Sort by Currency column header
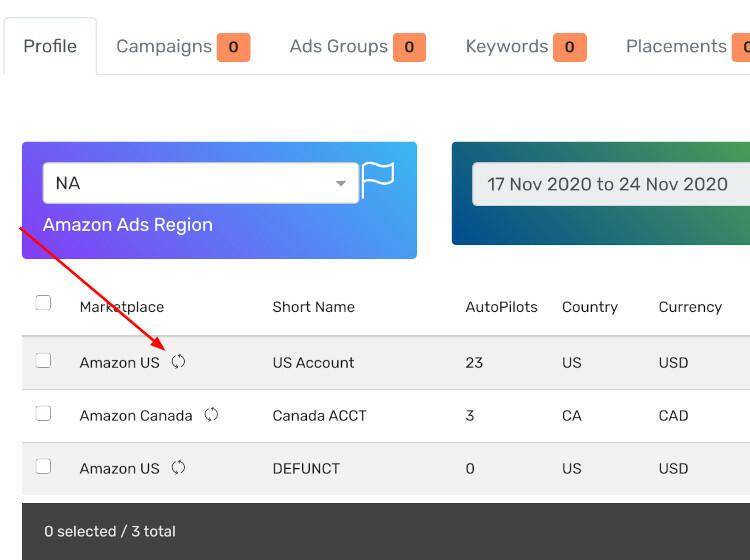Image resolution: width=750 pixels, height=560 pixels. [690, 307]
